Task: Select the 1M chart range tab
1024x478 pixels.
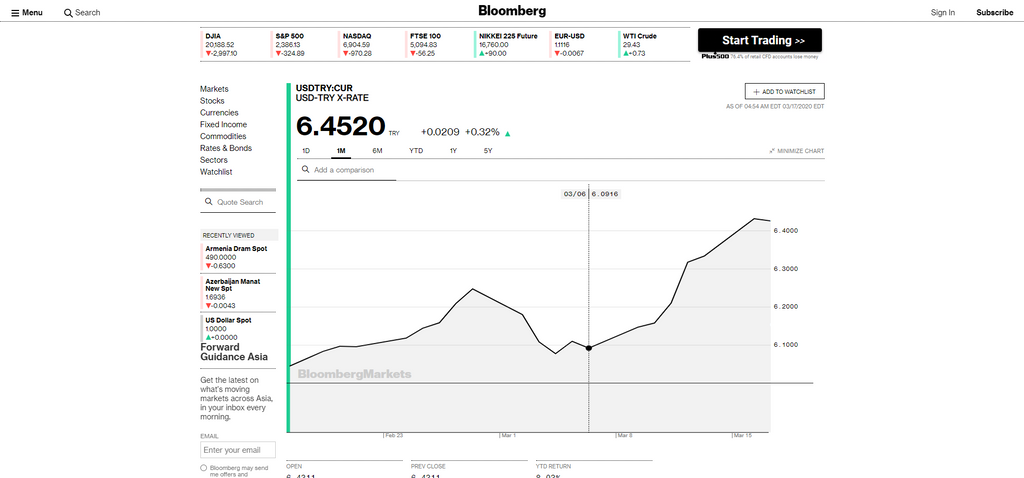Action: coord(341,151)
